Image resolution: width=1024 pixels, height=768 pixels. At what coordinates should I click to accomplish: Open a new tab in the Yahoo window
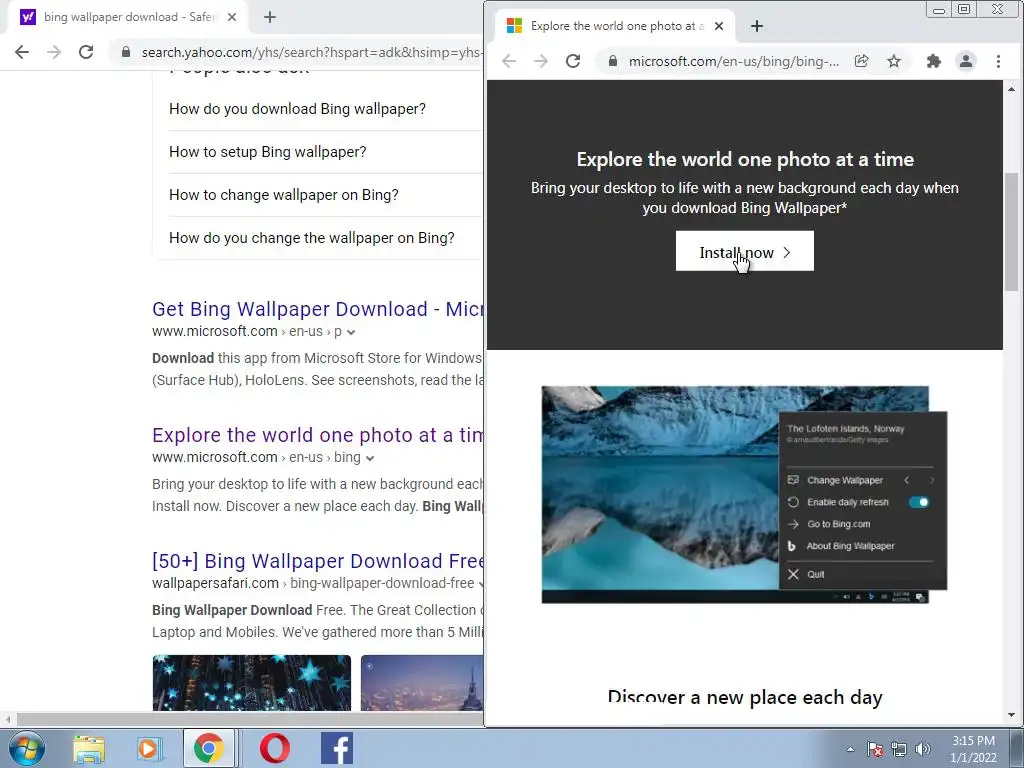tap(270, 17)
